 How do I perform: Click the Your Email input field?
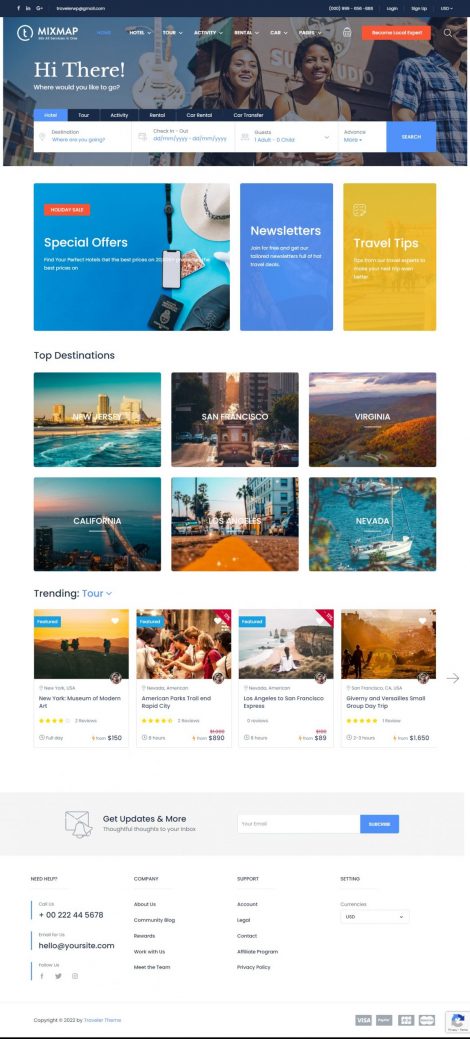point(298,824)
